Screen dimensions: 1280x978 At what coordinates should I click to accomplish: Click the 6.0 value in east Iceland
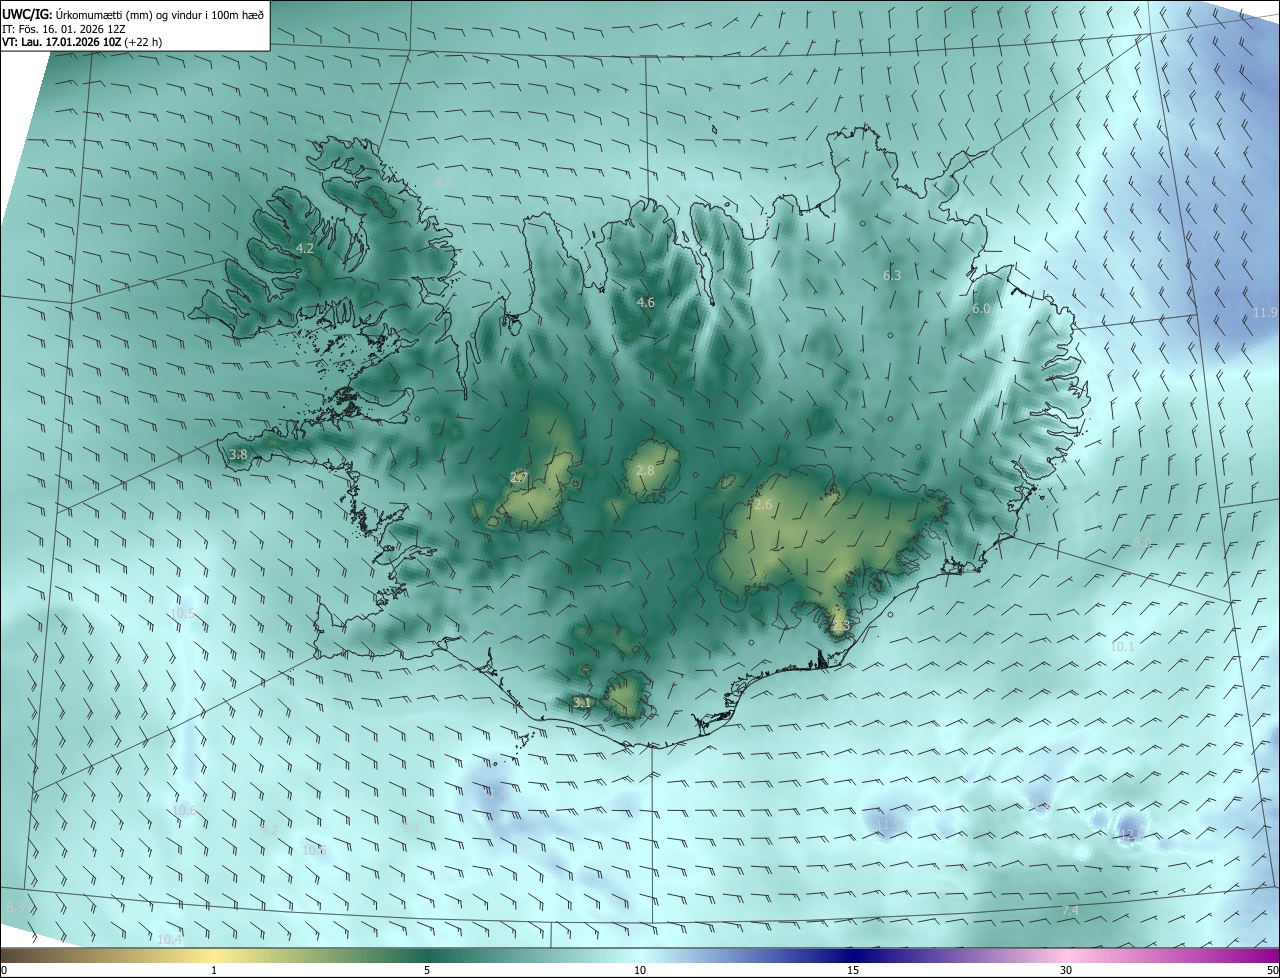(981, 309)
